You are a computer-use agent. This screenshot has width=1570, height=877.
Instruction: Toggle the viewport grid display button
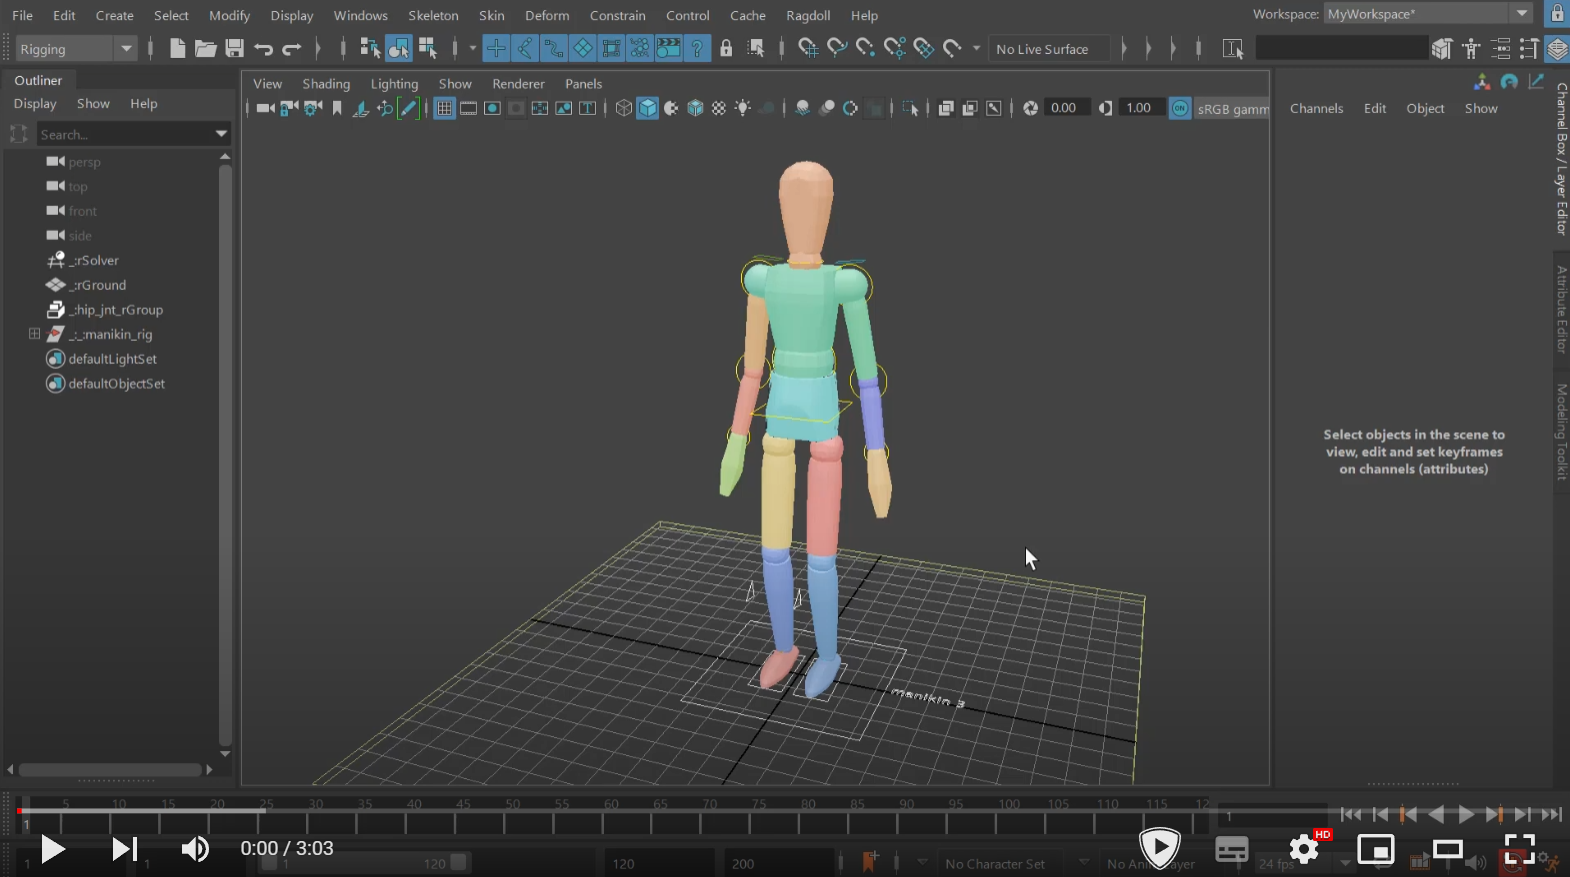pos(444,108)
